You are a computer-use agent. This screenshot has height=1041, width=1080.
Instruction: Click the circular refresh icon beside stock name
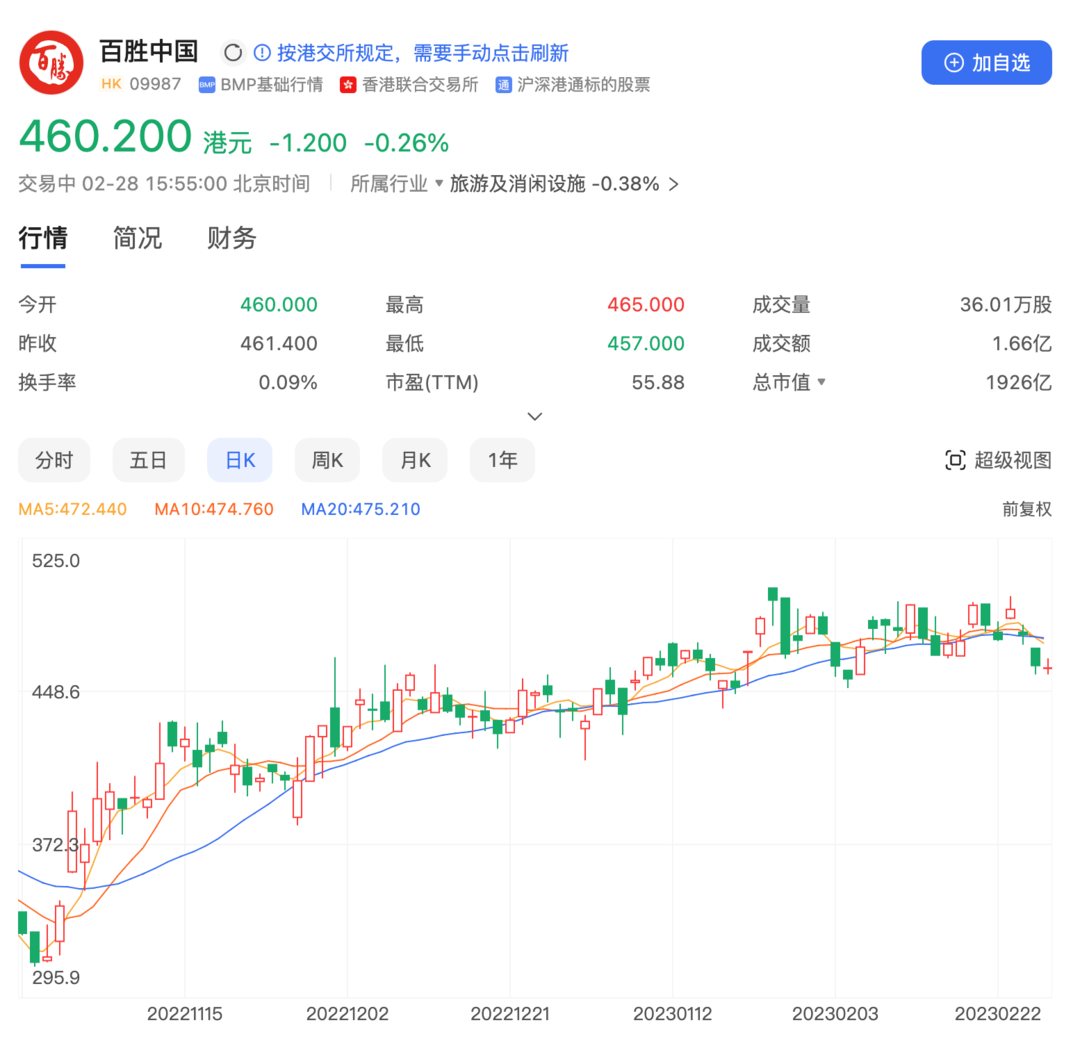coord(233,53)
